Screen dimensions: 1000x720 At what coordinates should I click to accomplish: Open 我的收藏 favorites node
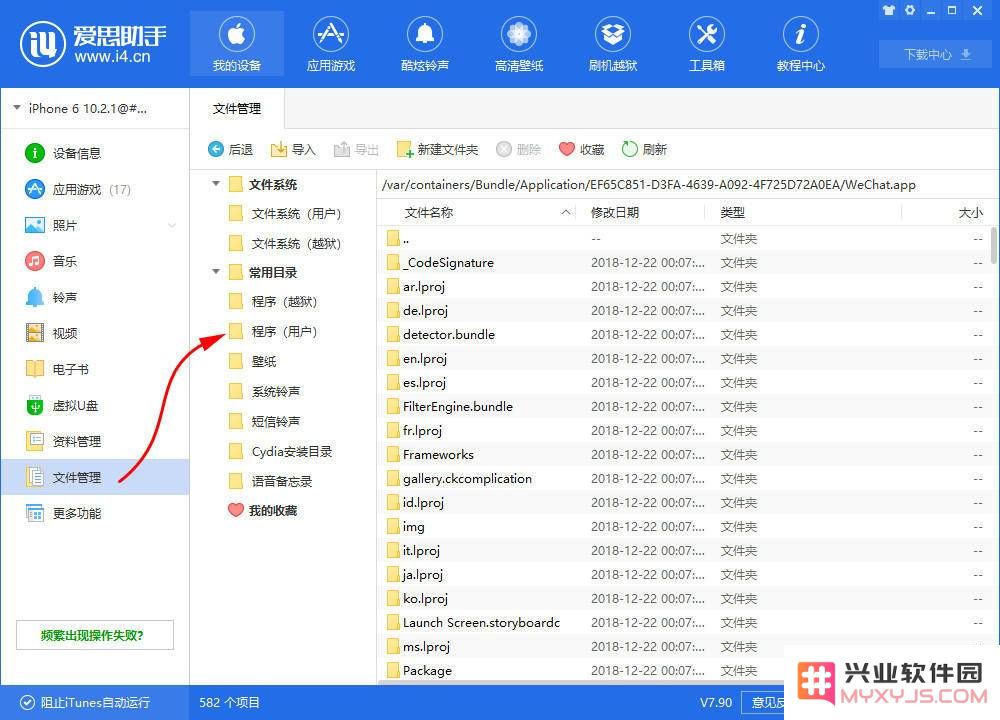pyautogui.click(x=263, y=511)
